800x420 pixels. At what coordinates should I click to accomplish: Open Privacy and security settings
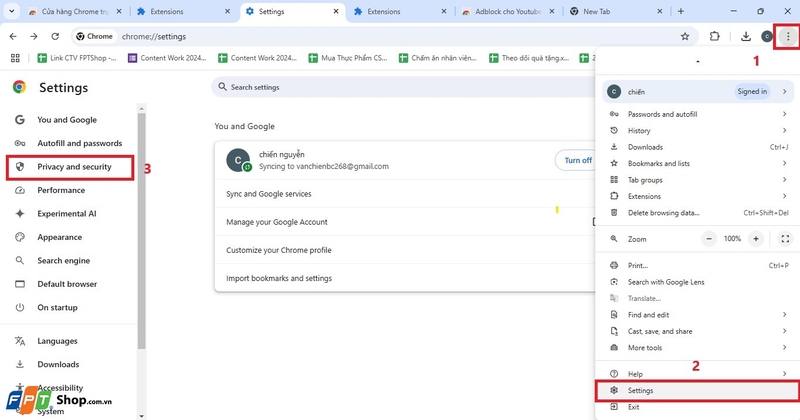70,167
